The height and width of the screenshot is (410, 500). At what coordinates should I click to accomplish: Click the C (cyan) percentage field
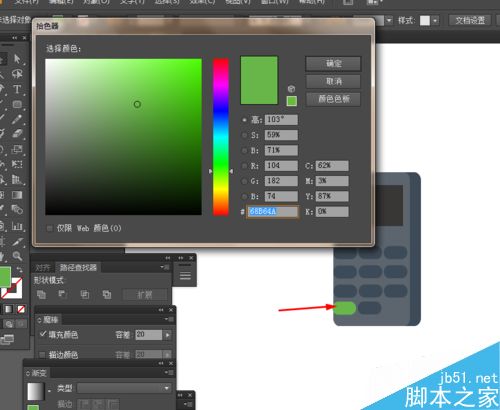click(332, 166)
